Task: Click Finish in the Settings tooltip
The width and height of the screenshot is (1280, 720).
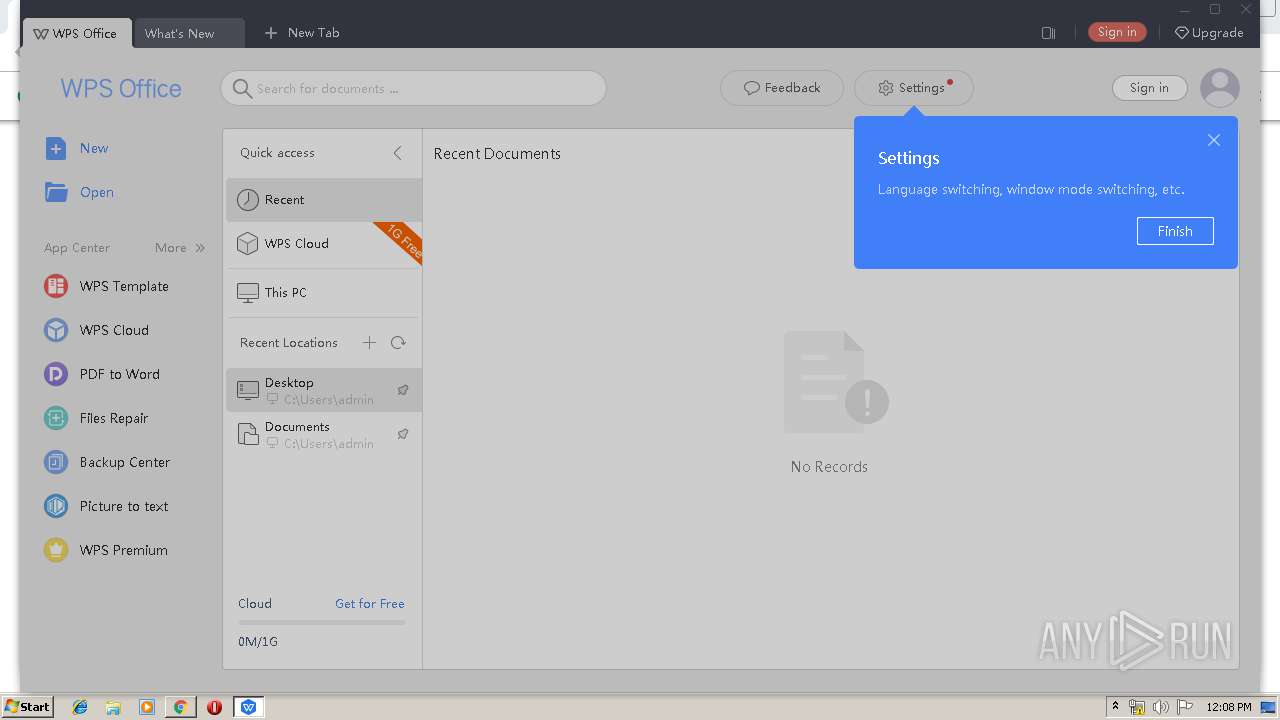Action: [1175, 231]
